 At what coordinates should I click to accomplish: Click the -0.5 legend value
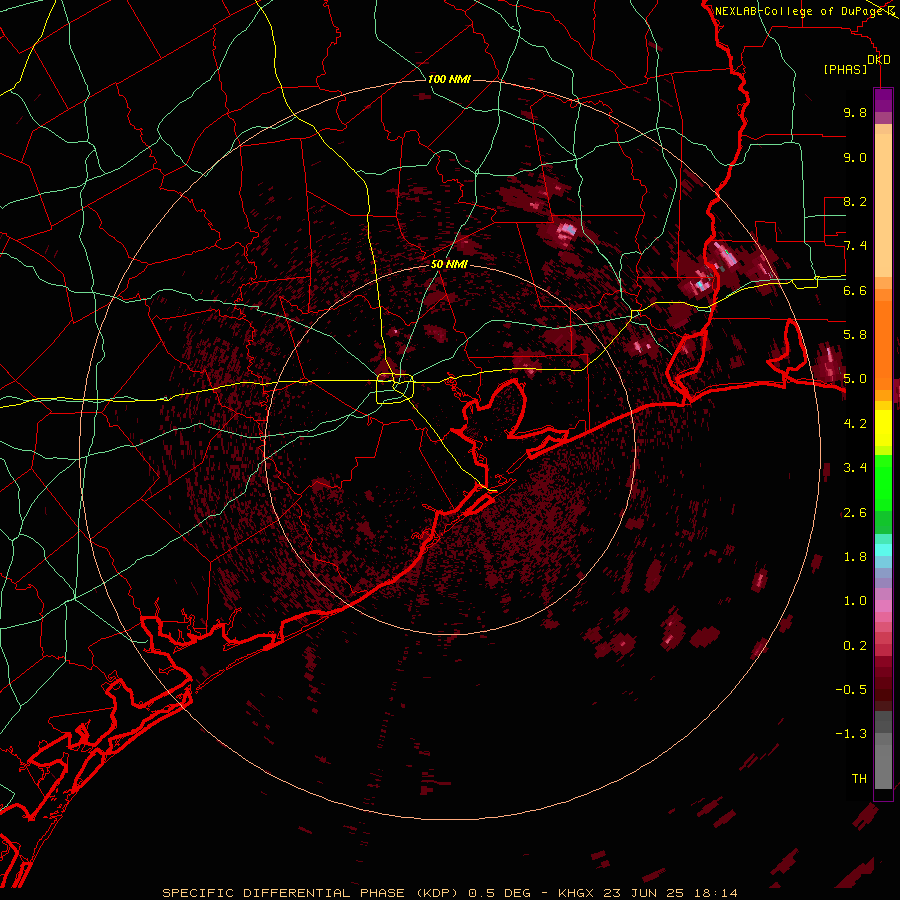point(851,690)
